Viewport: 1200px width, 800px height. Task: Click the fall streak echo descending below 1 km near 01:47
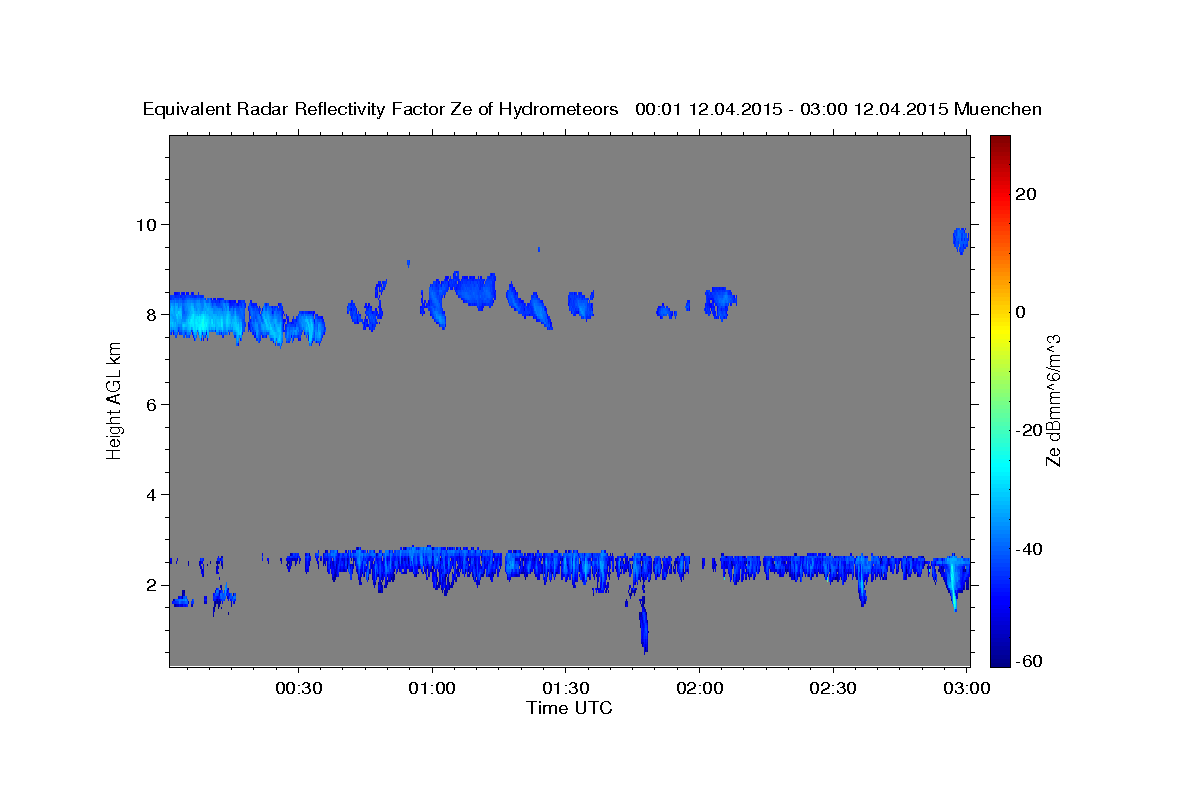644,625
